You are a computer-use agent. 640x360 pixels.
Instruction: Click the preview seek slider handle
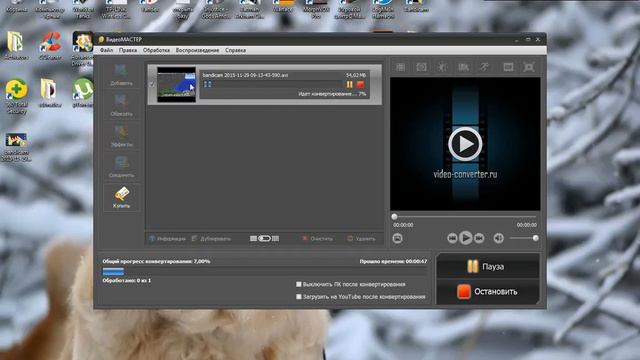pyautogui.click(x=394, y=217)
